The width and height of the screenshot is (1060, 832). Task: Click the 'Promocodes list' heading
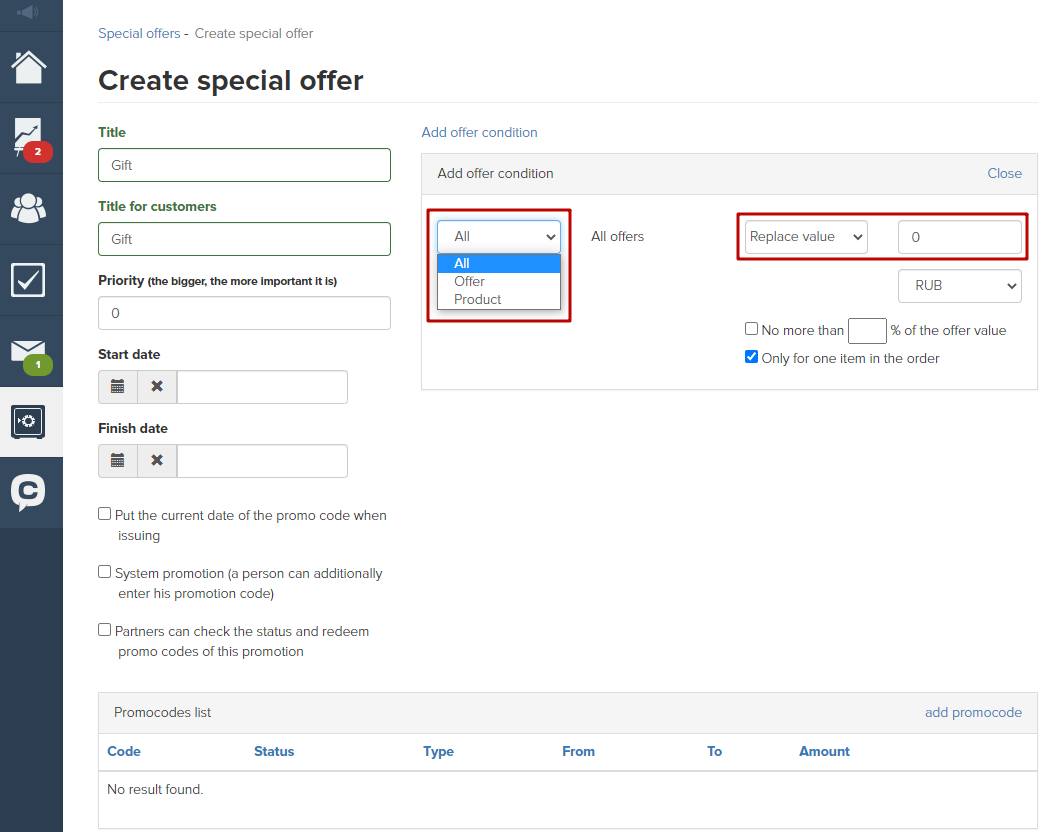(x=162, y=712)
